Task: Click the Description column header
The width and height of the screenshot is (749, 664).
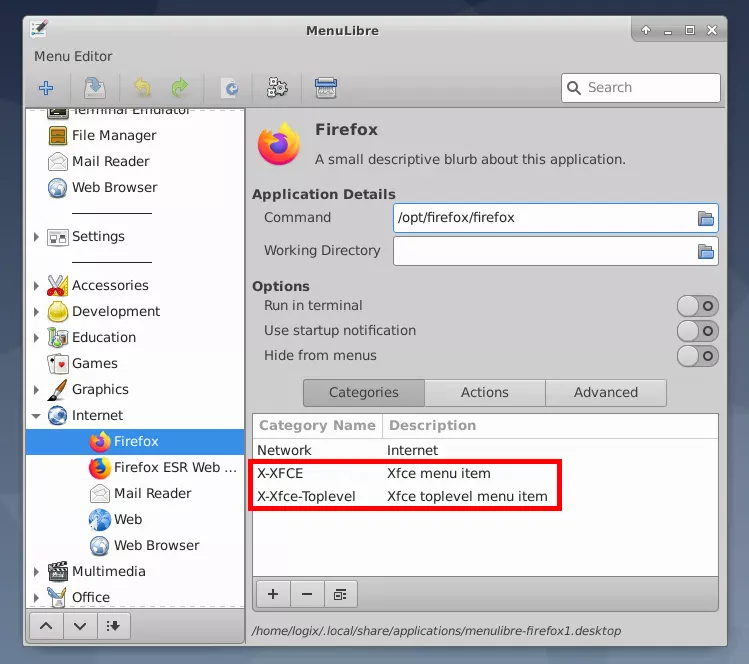Action: point(550,426)
